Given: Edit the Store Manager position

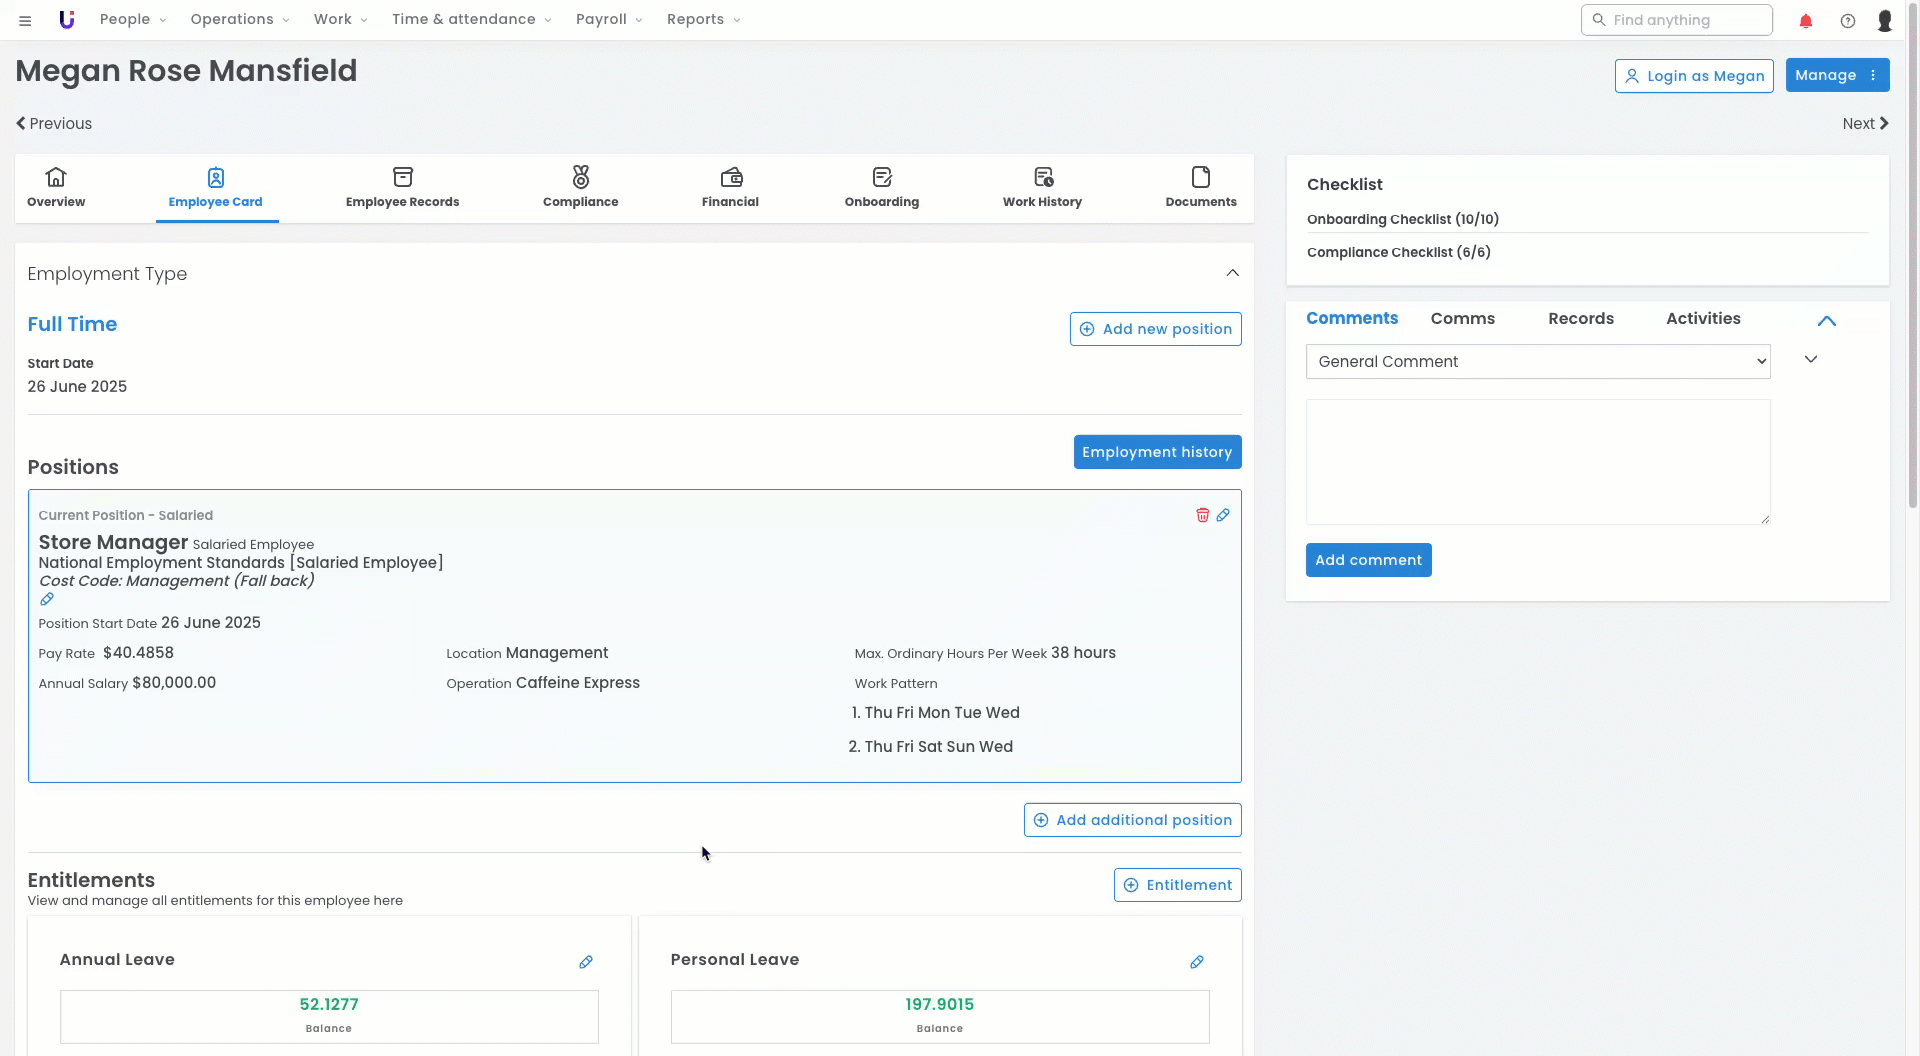Looking at the screenshot, I should pos(1223,515).
